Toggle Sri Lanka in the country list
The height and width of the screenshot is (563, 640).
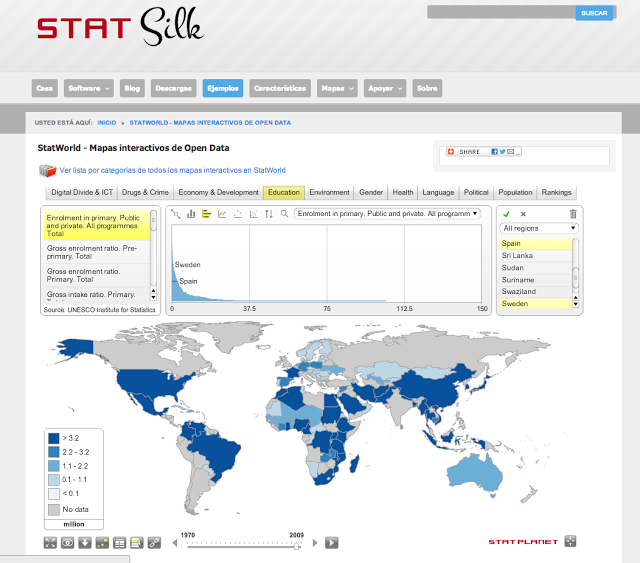click(x=536, y=256)
